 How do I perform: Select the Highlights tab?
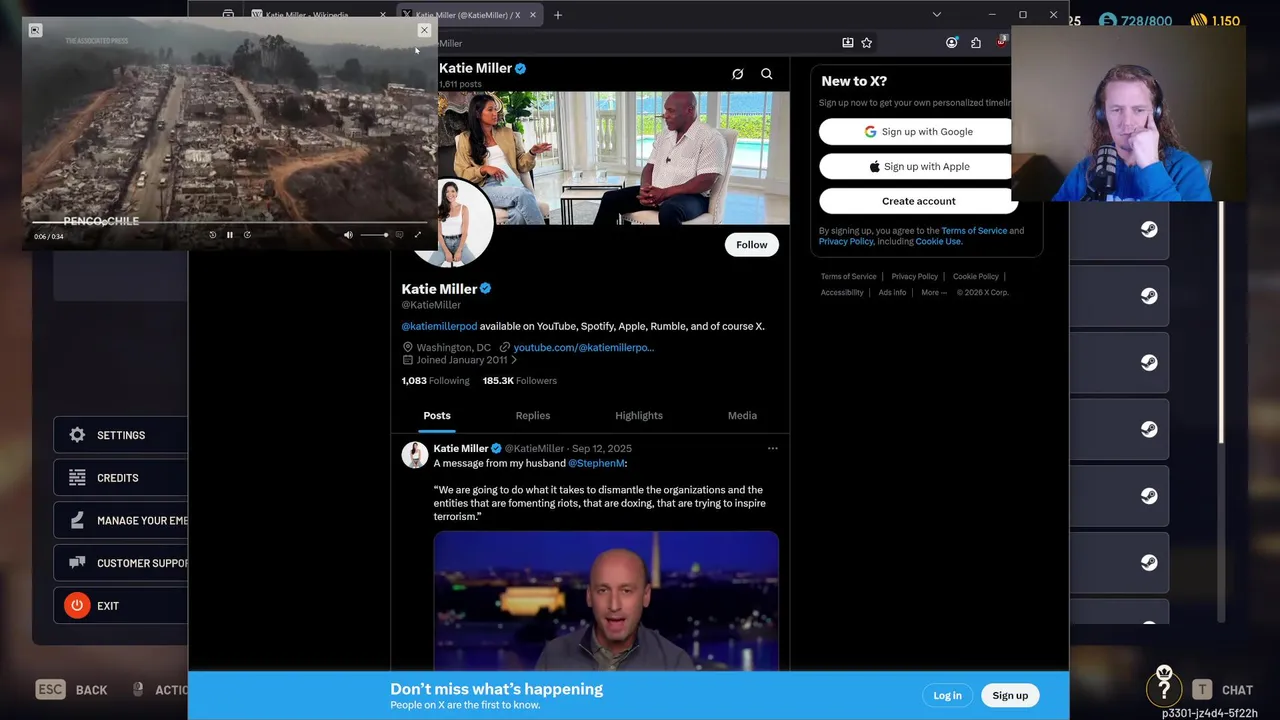[639, 416]
